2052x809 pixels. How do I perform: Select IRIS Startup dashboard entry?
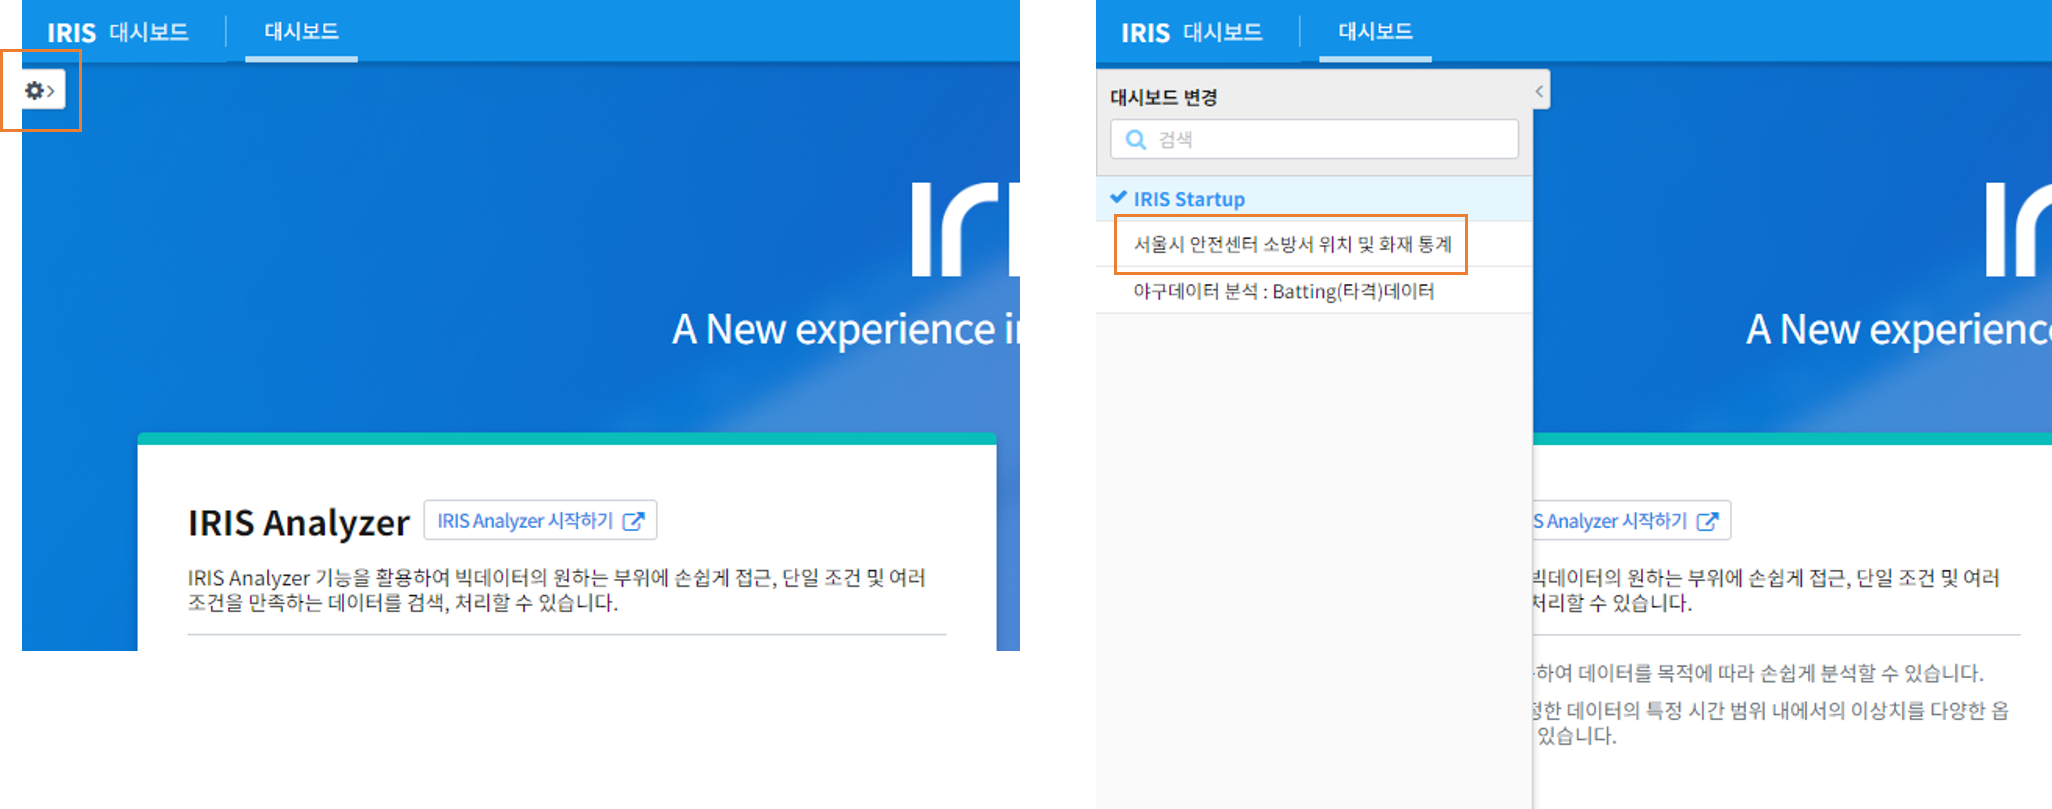1314,199
